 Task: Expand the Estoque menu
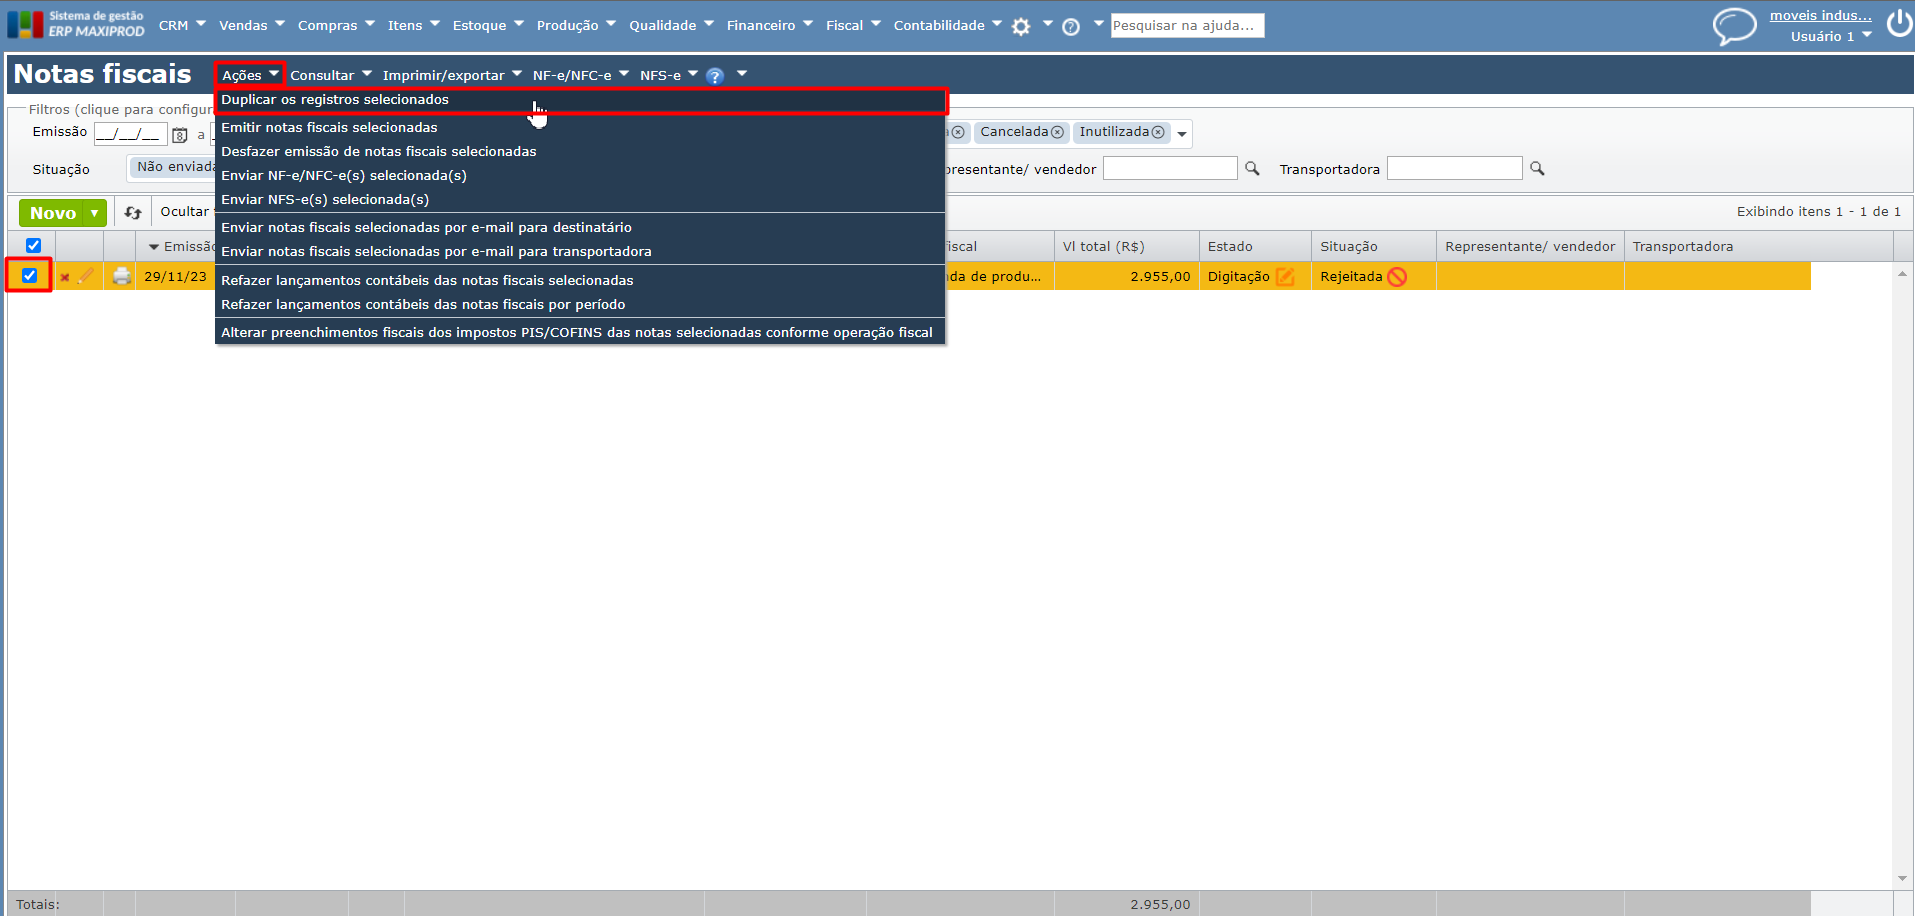click(488, 25)
